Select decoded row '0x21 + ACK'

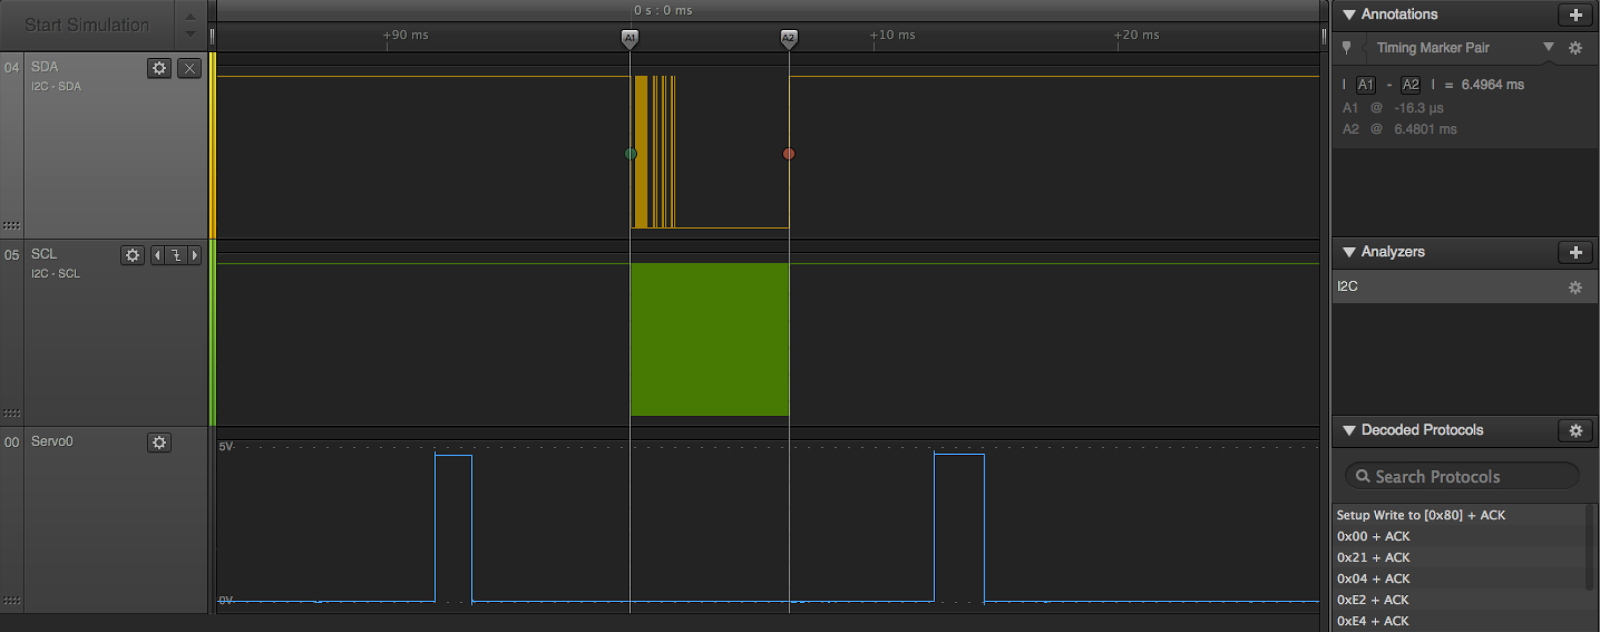click(1373, 557)
